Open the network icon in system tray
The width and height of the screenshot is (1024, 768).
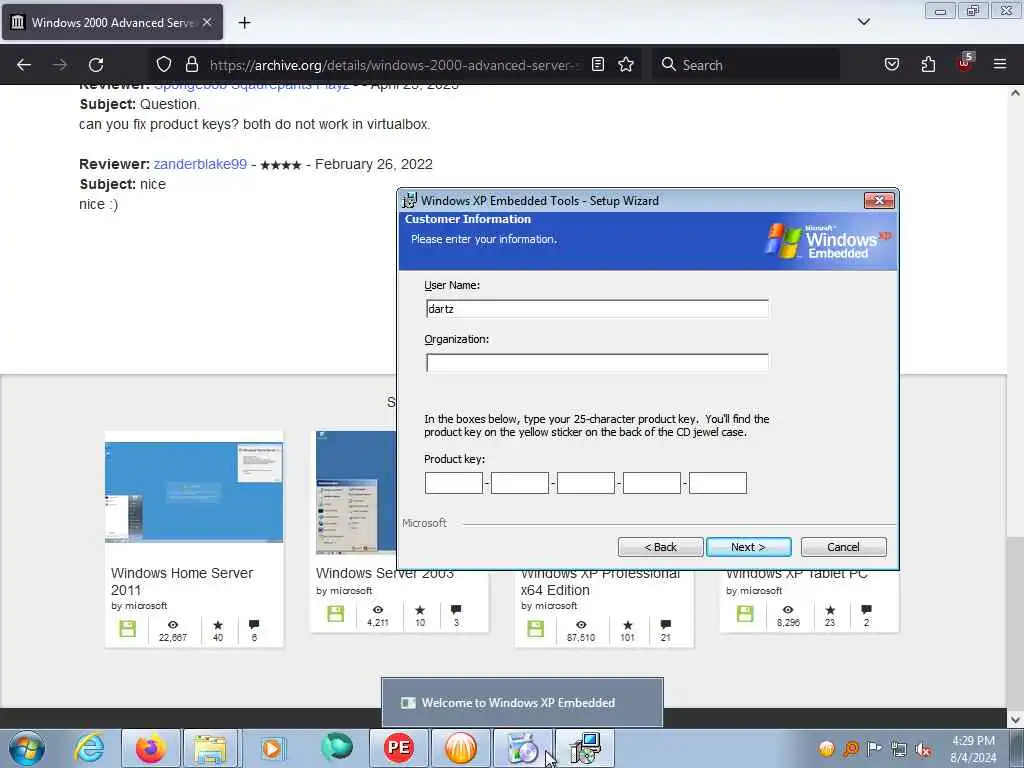point(899,749)
